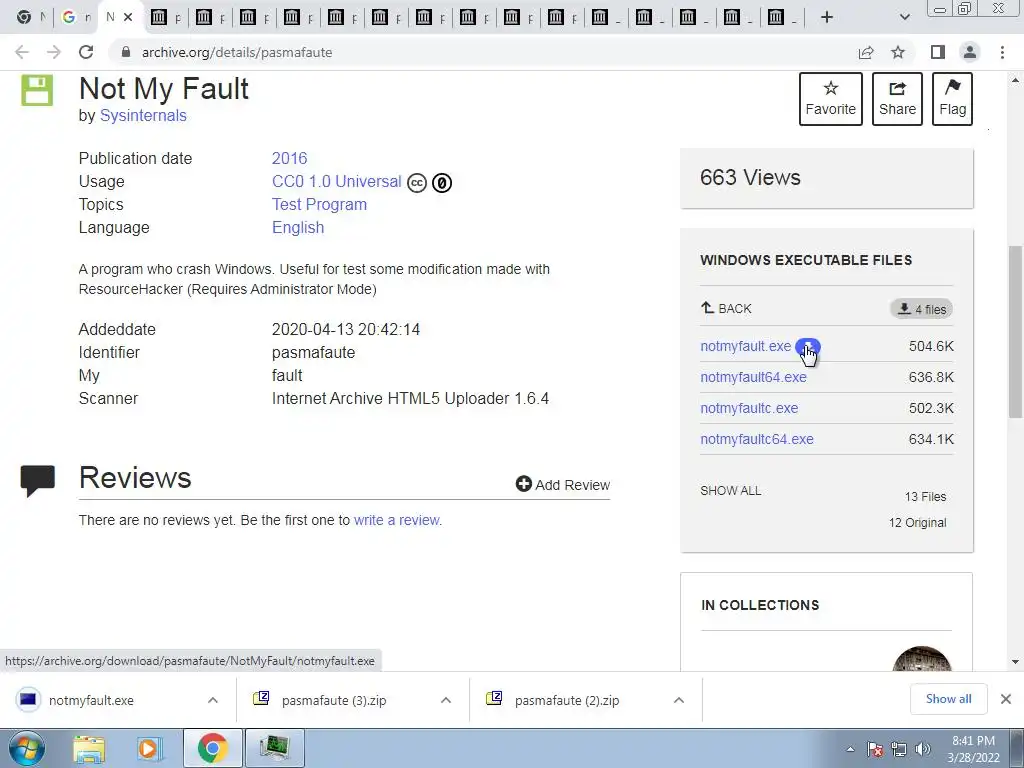Screen dimensions: 1024x768
Task: Open the CC0 1.0 Universal license link
Action: tap(336, 182)
